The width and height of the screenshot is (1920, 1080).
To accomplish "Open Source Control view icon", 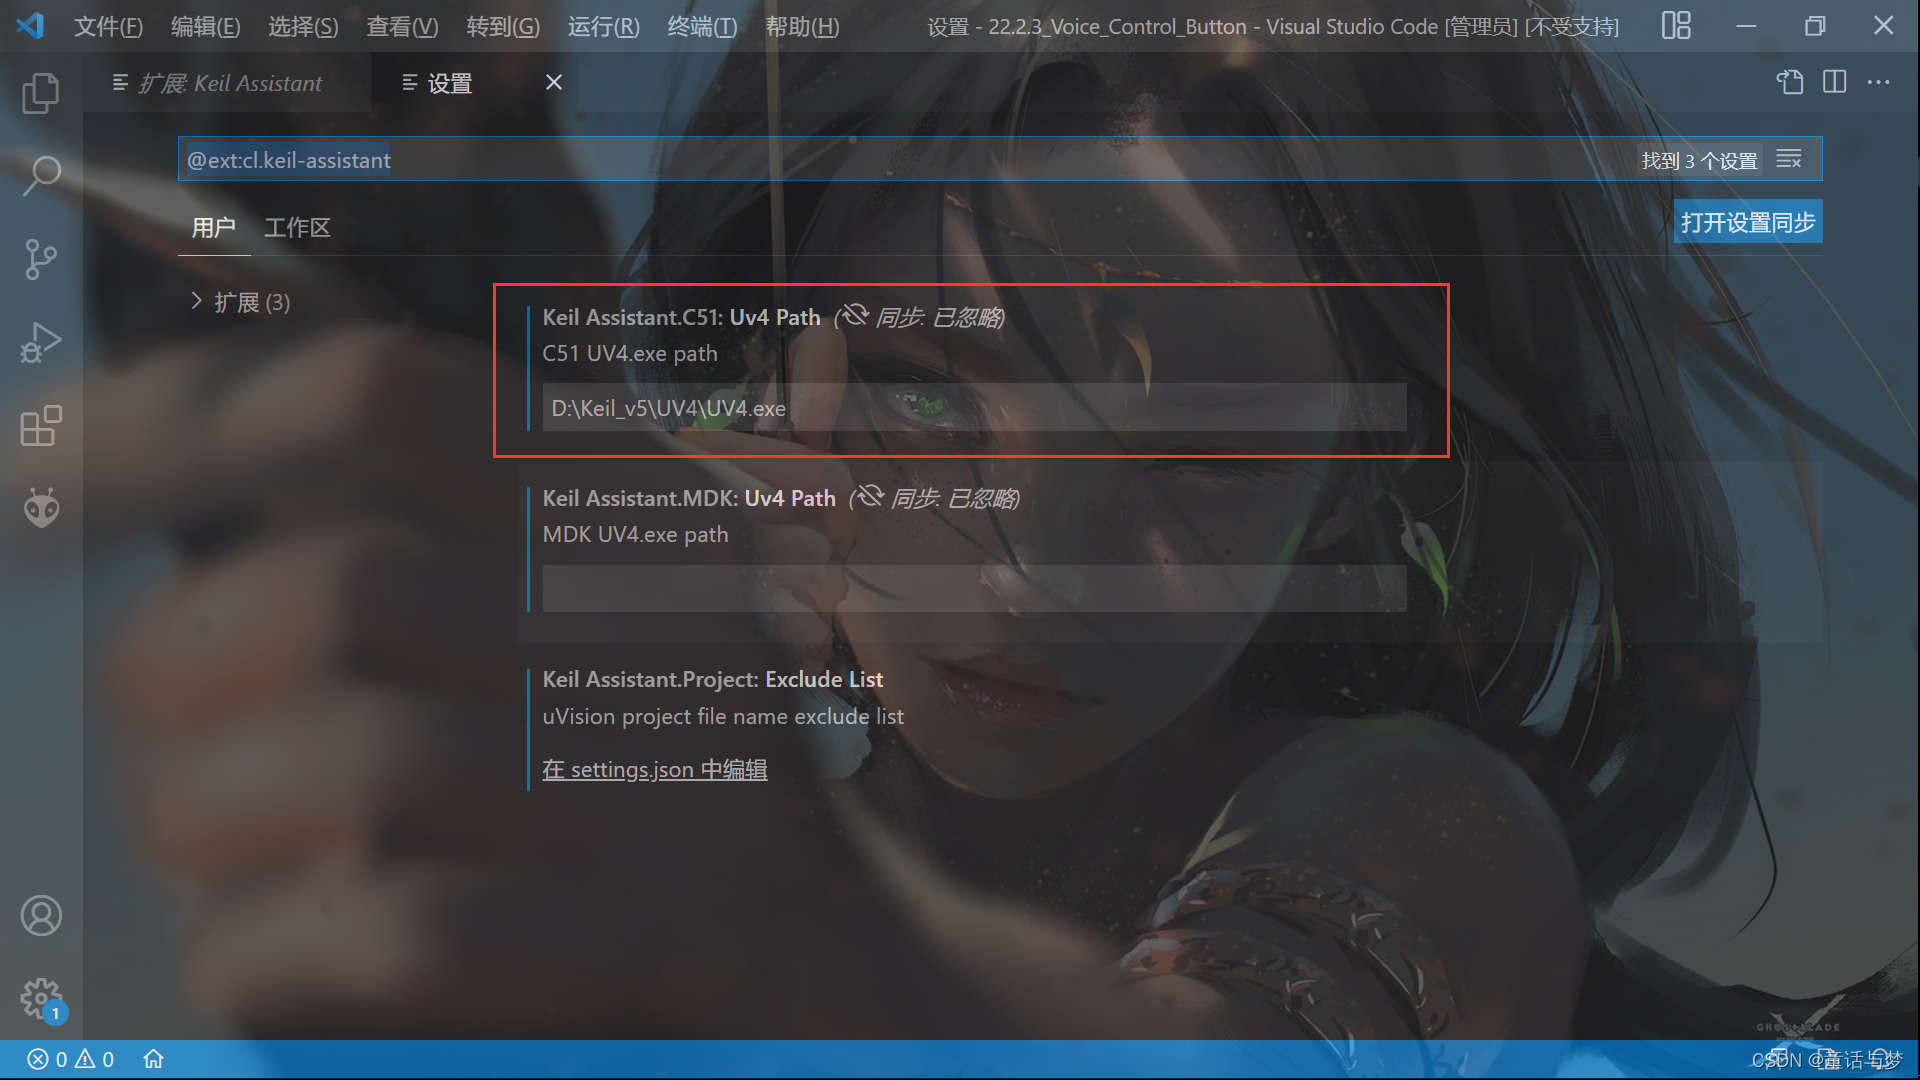I will click(41, 259).
